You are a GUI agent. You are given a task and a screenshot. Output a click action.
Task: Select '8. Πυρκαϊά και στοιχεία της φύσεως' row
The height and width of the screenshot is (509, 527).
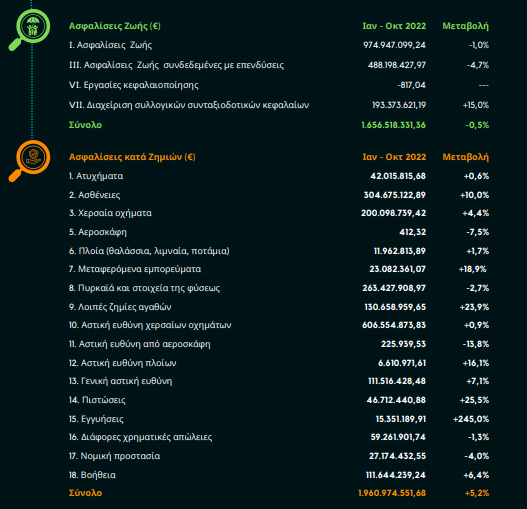[x=145, y=288]
